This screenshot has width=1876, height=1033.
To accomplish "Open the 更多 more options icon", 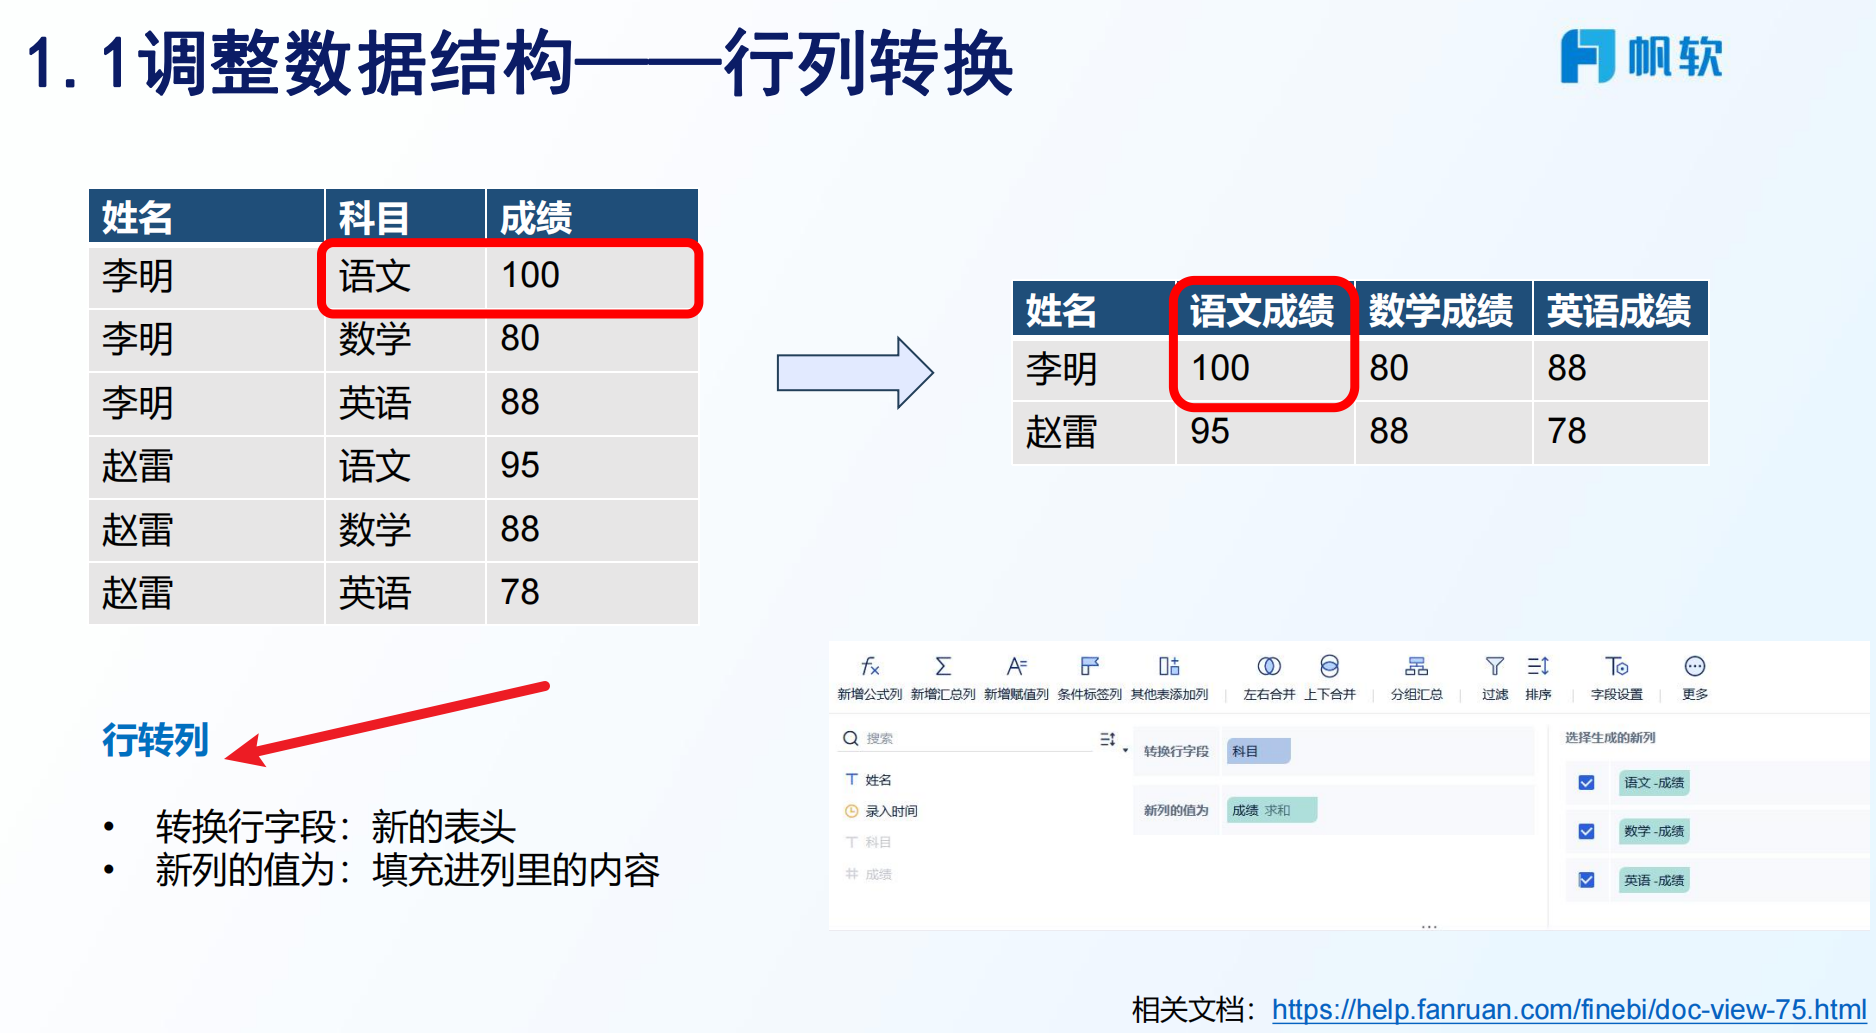I will pos(1695,666).
